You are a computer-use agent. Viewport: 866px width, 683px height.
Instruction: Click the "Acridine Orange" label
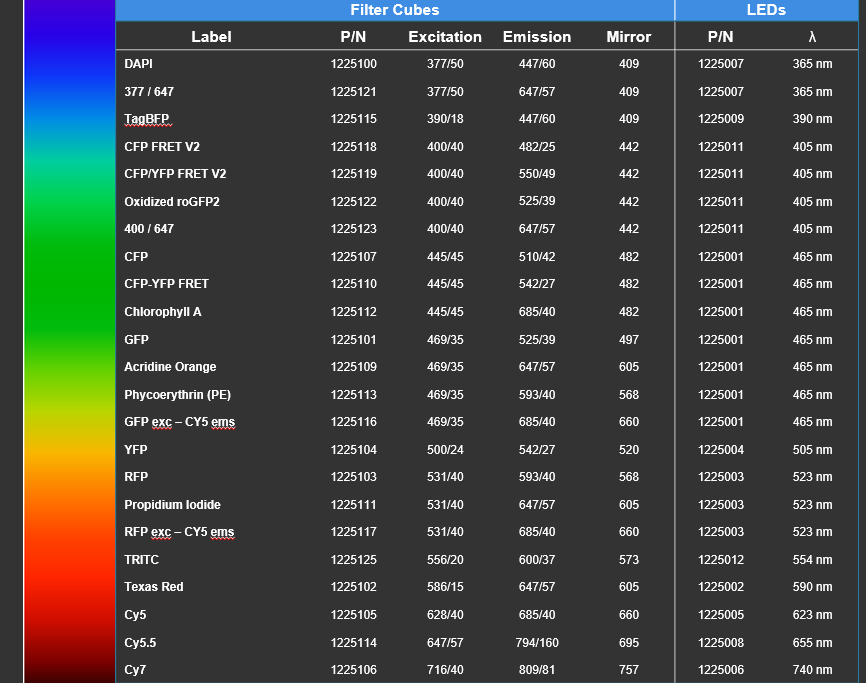(x=170, y=367)
